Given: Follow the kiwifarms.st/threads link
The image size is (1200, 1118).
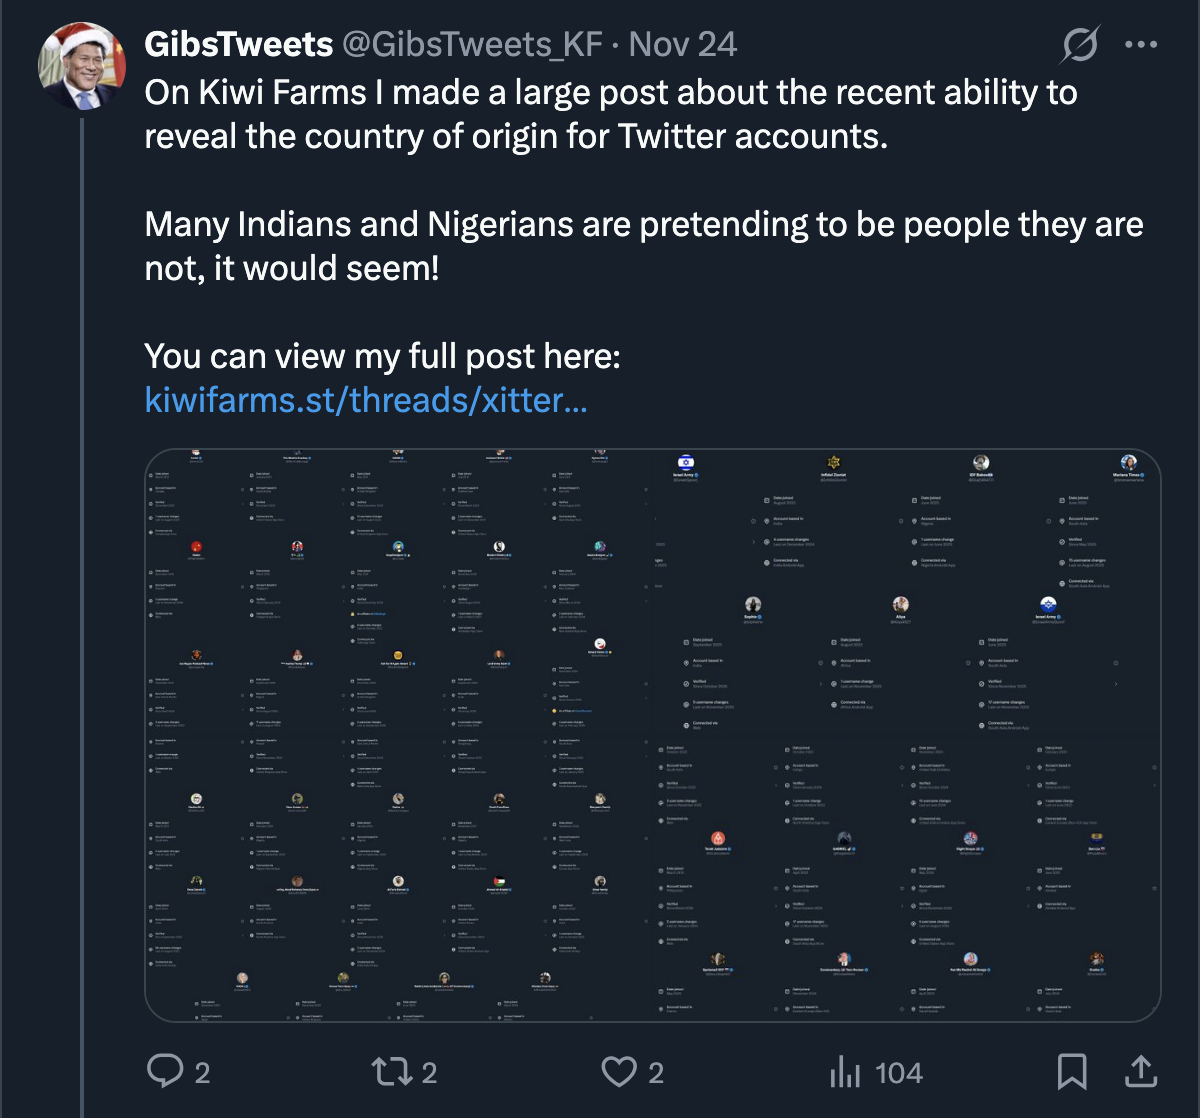Looking at the screenshot, I should [366, 400].
